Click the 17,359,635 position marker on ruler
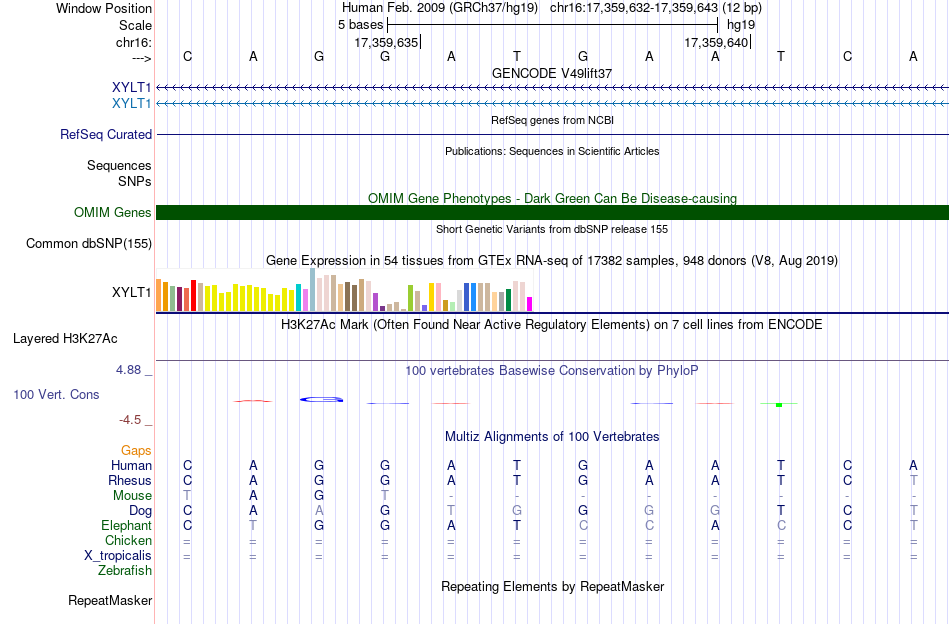950x624 pixels. (388, 42)
